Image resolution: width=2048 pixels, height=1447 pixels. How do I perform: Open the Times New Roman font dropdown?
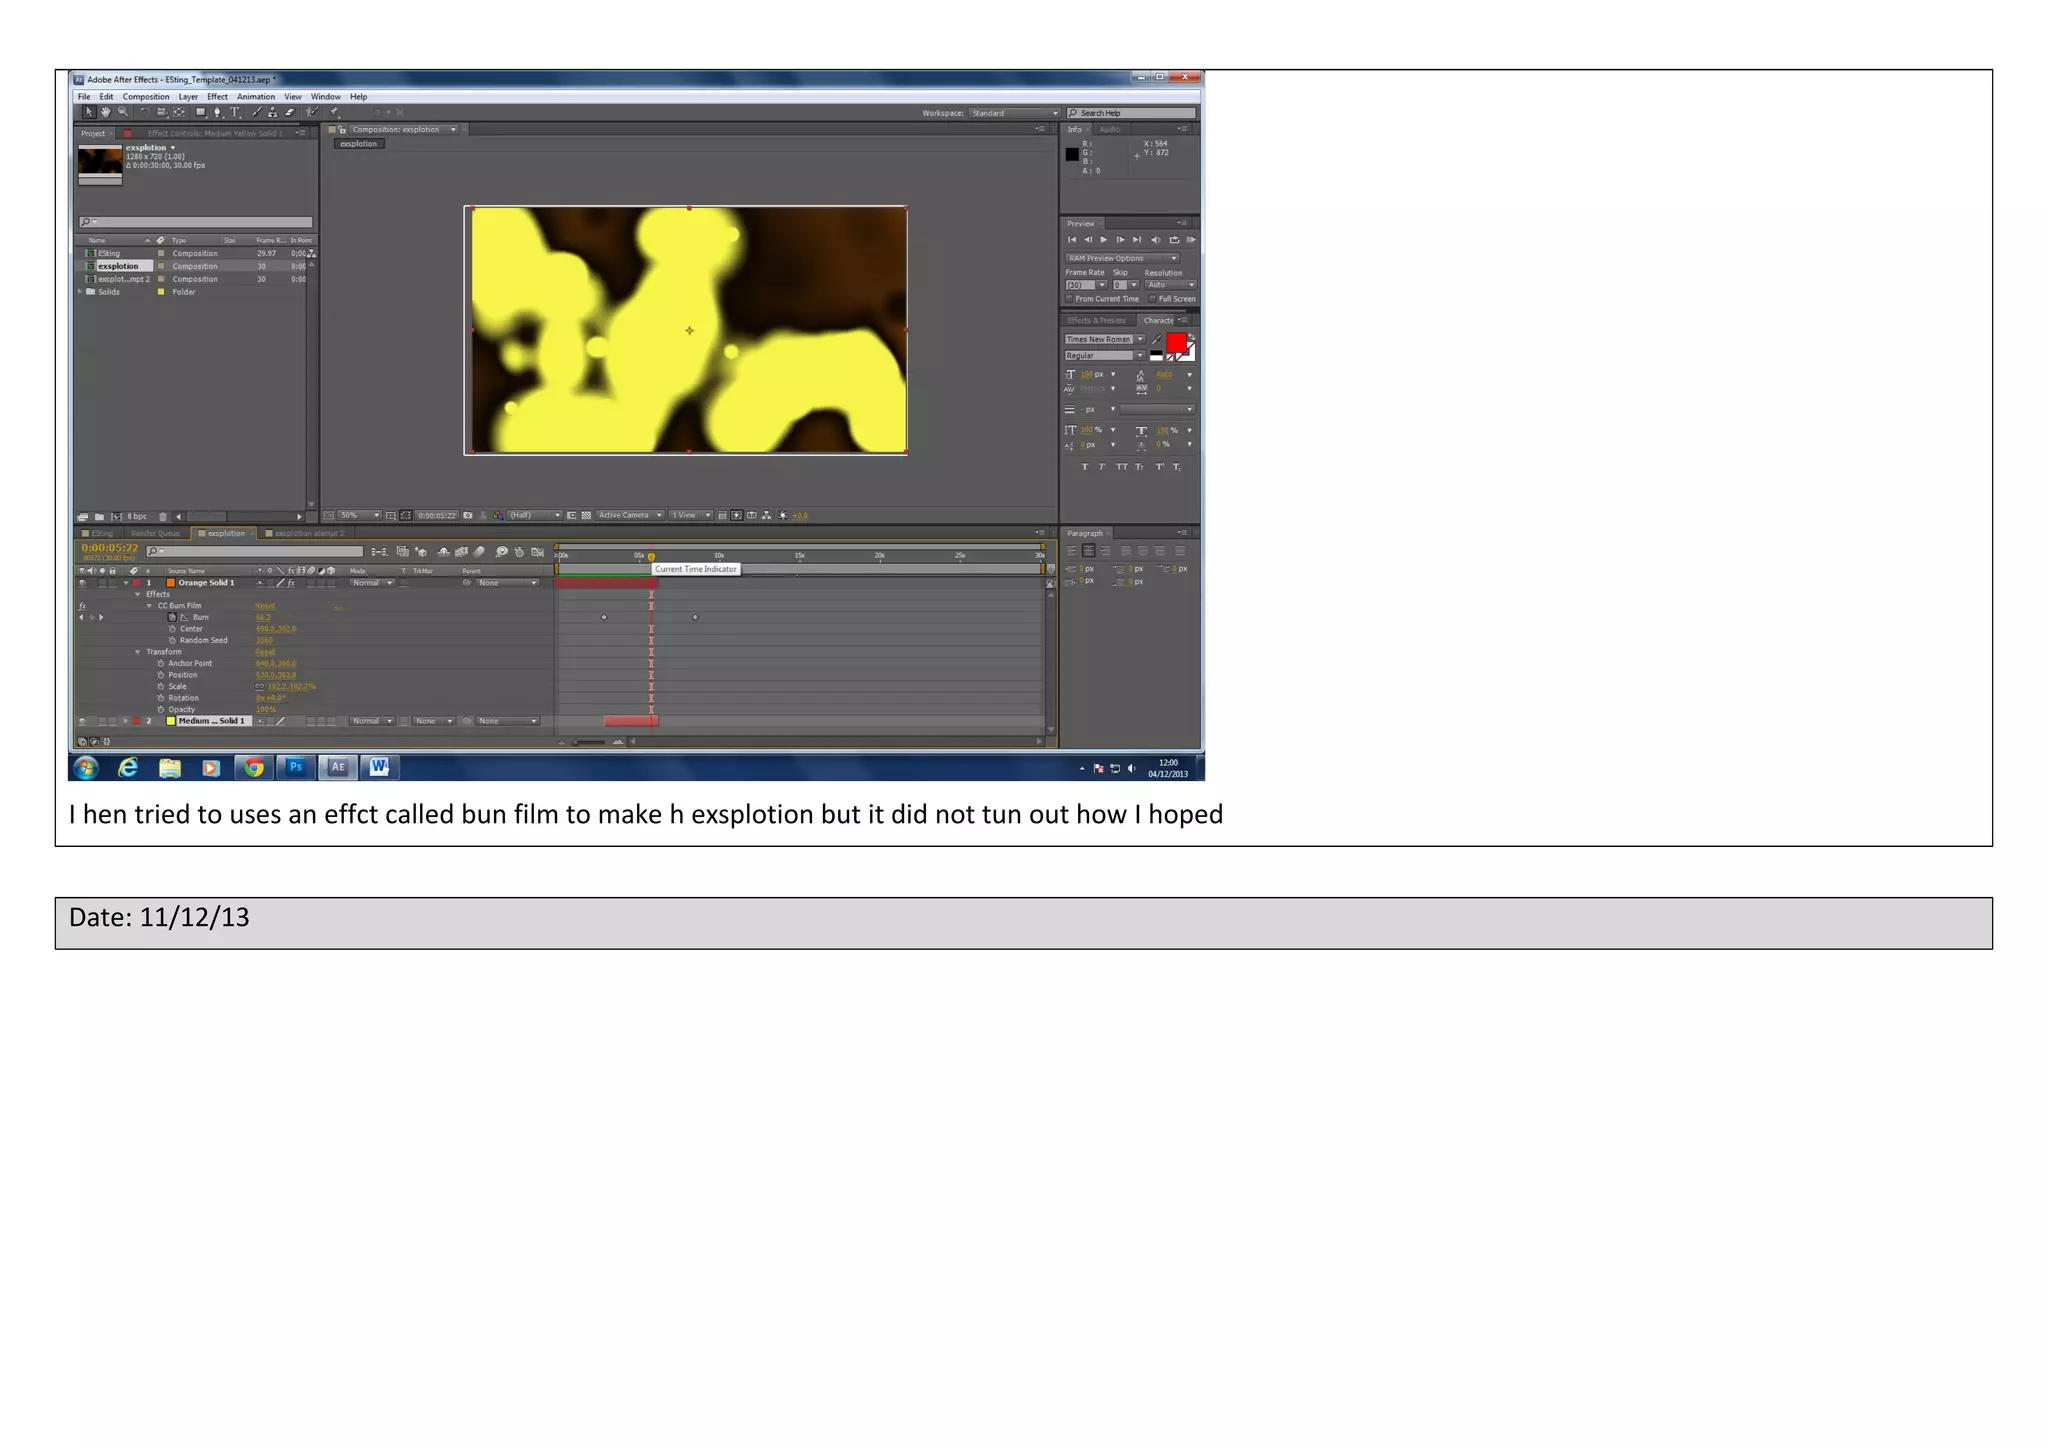point(1105,340)
